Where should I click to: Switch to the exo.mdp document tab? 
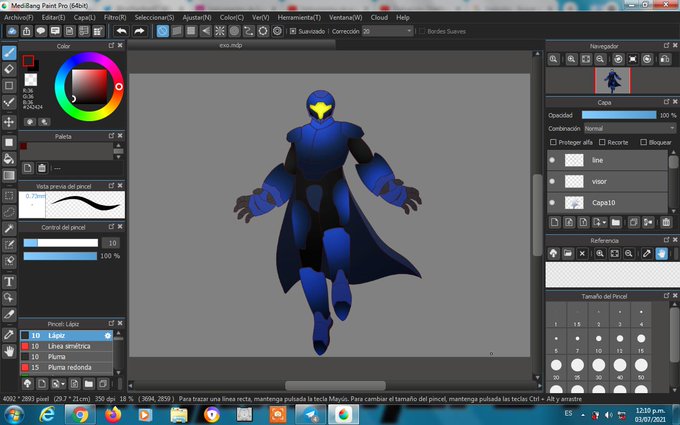(x=231, y=45)
